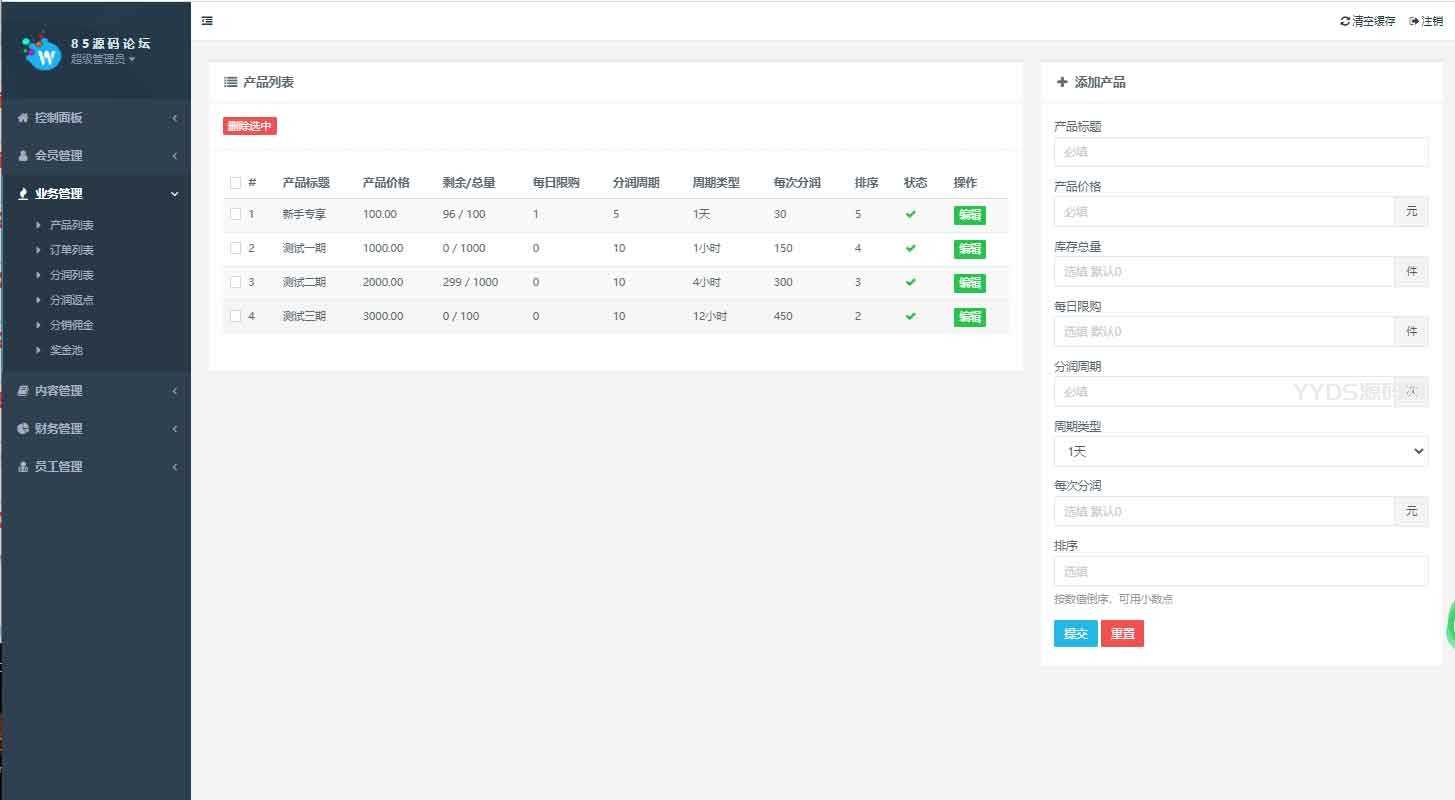Expand 控制面板 via its chevron
This screenshot has height=800, width=1455.
click(175, 118)
